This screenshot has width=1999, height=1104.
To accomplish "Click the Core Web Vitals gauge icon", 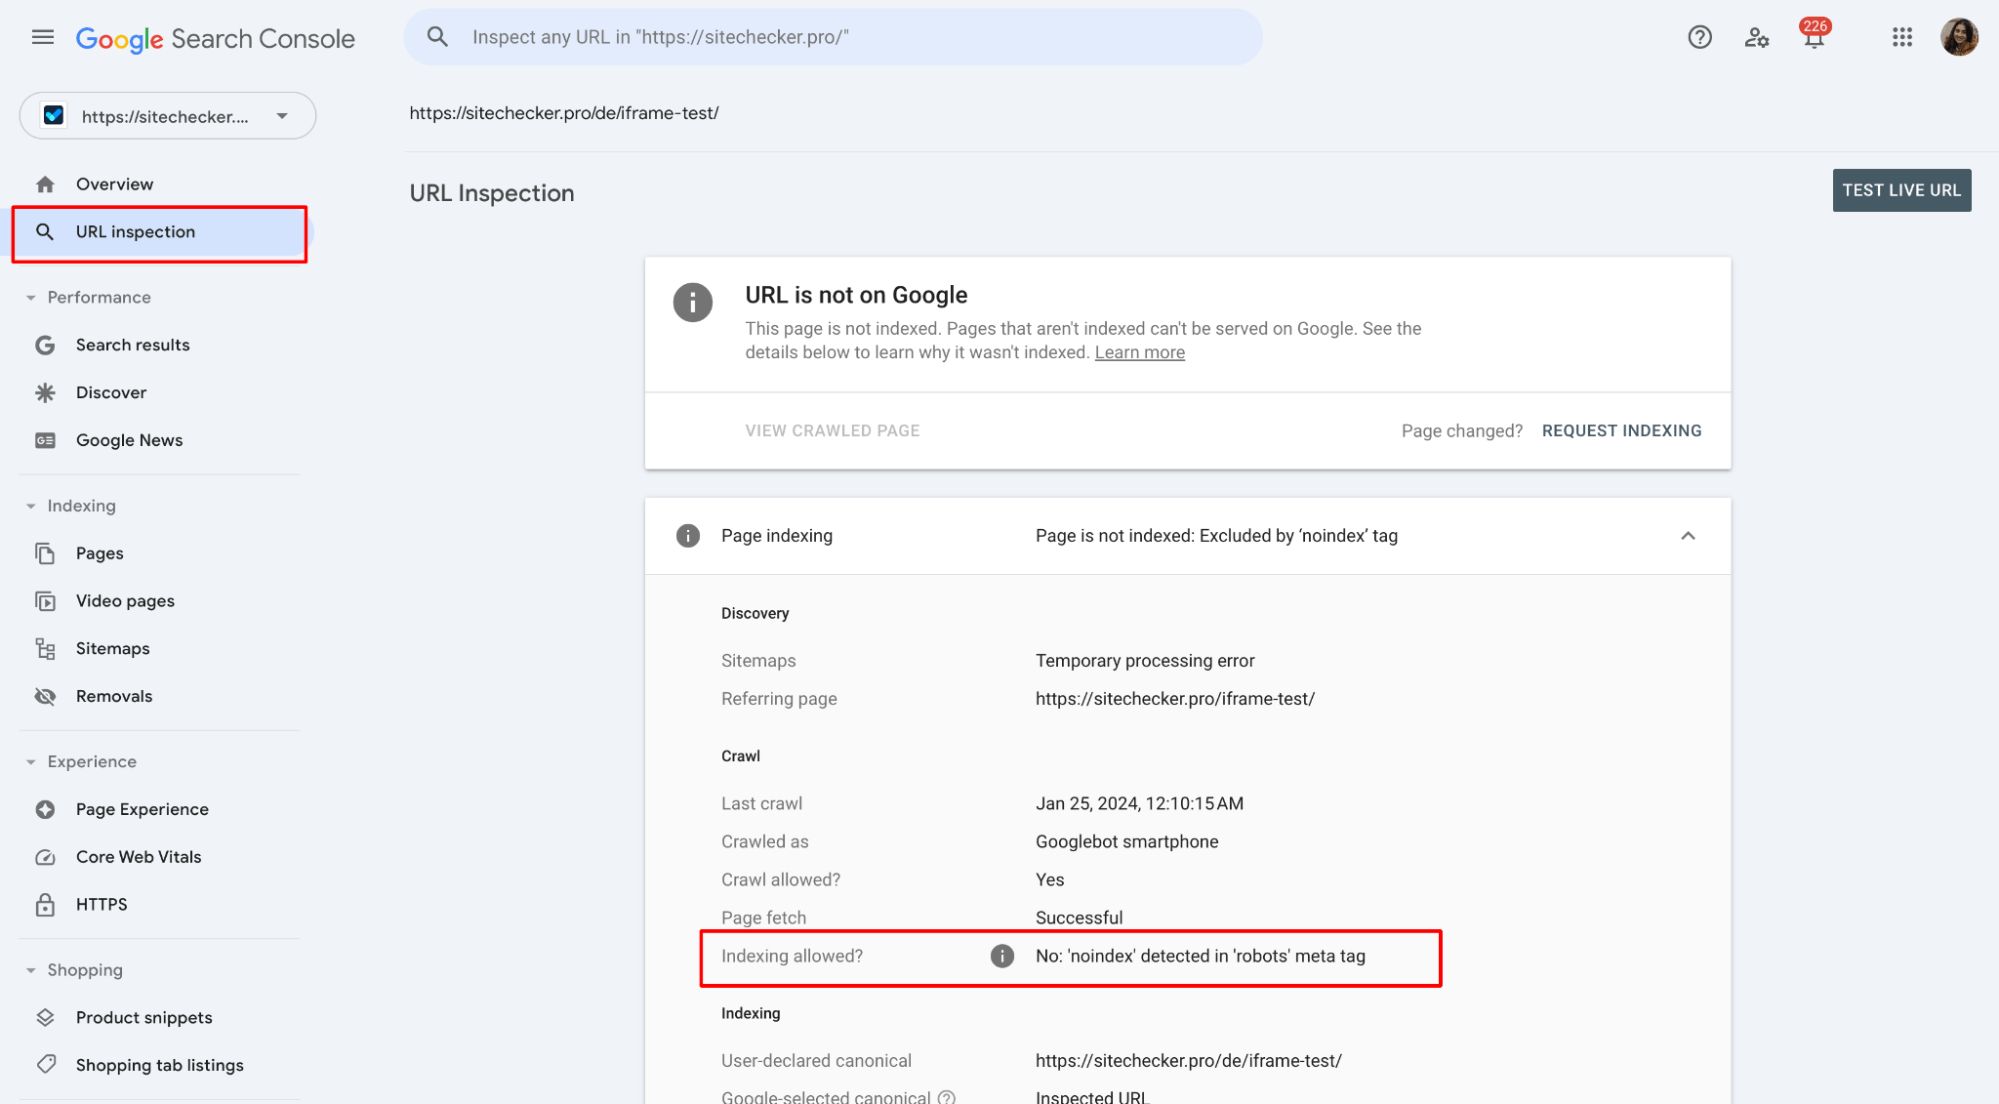I will pos(45,857).
